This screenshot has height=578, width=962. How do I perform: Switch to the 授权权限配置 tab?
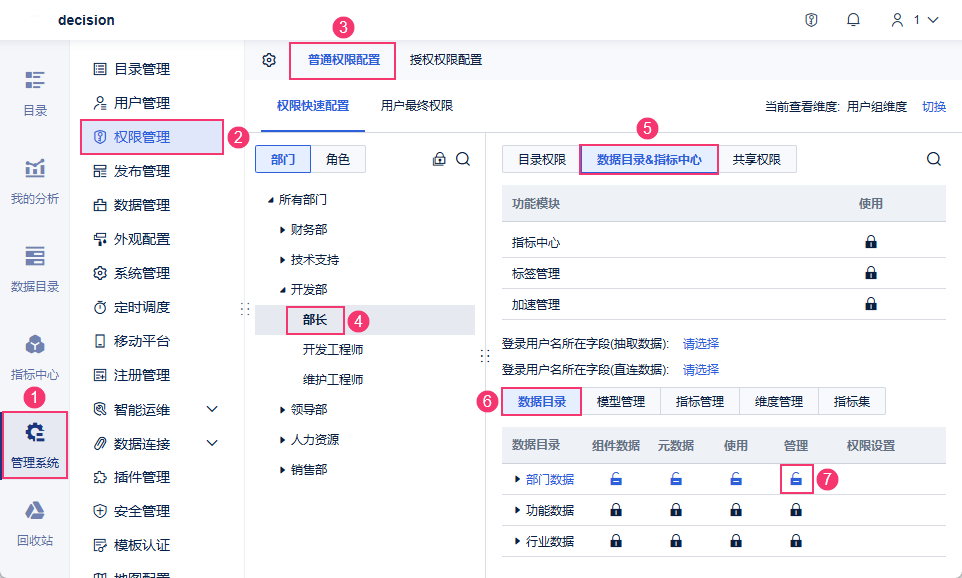pyautogui.click(x=446, y=60)
